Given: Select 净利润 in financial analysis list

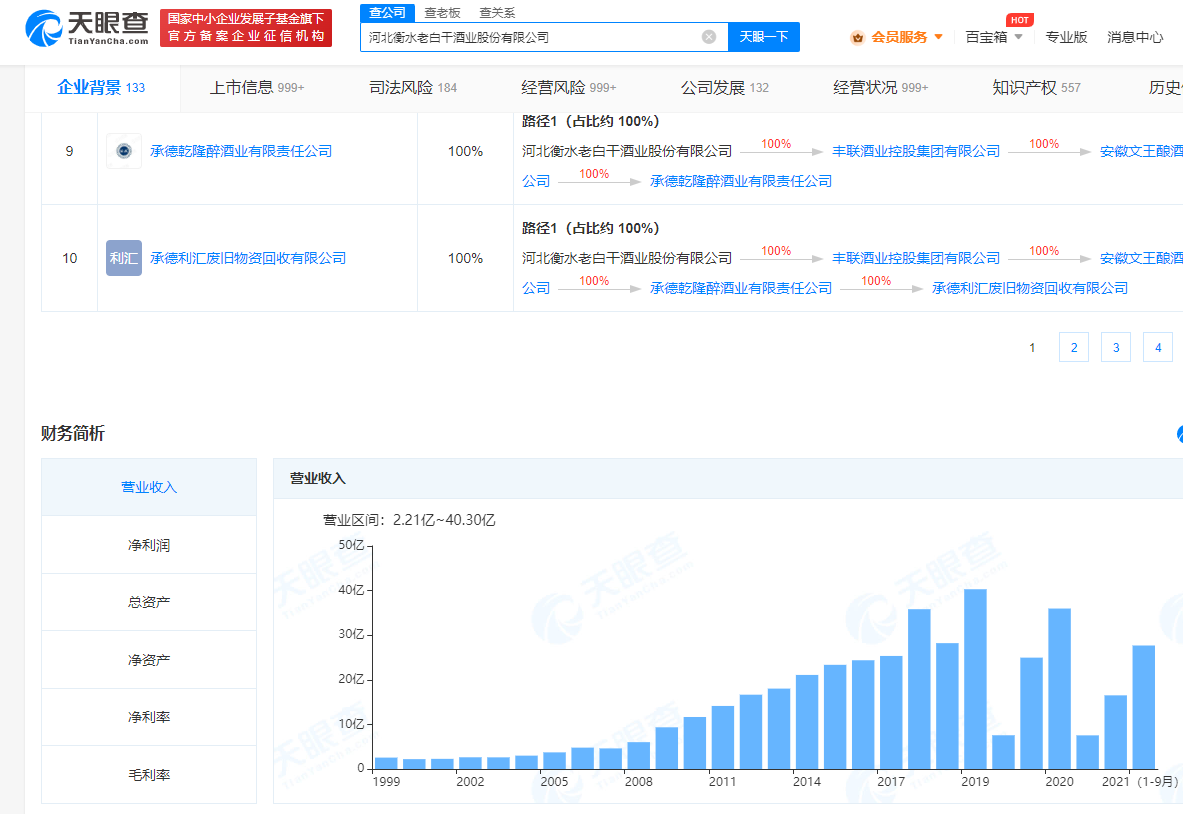Looking at the screenshot, I should point(149,545).
